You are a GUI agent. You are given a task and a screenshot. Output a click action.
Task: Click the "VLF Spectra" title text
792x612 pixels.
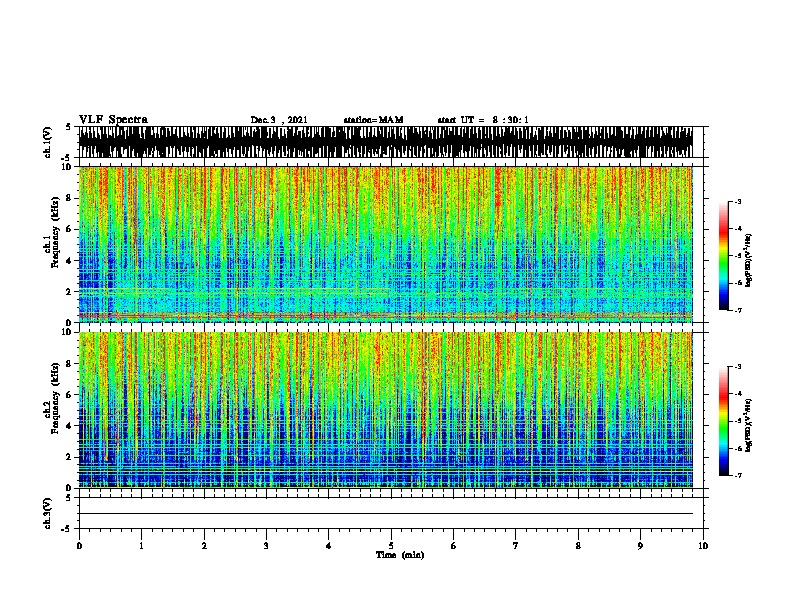[x=113, y=120]
